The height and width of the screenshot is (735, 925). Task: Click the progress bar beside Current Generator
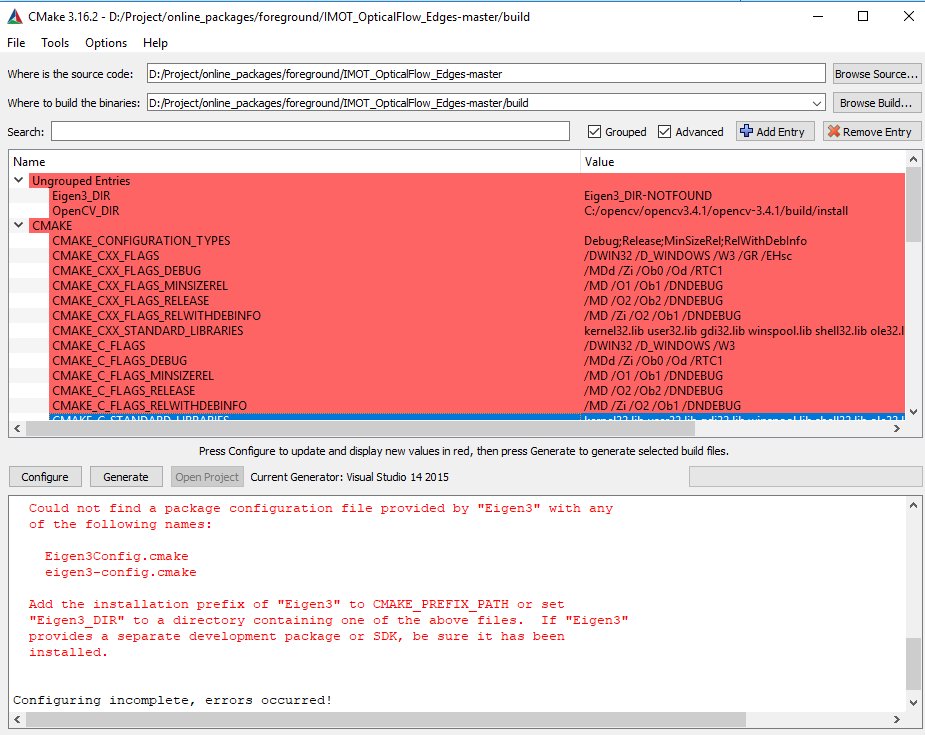805,477
